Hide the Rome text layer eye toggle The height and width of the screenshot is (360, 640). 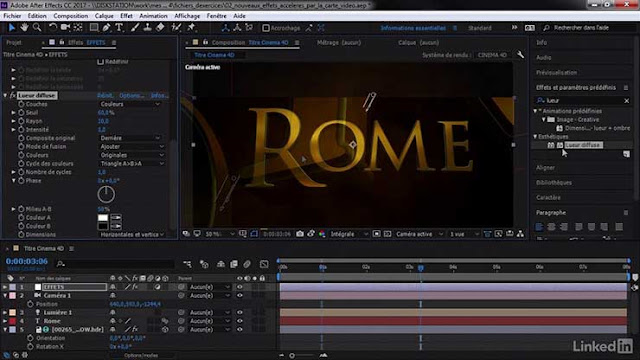coord(240,321)
